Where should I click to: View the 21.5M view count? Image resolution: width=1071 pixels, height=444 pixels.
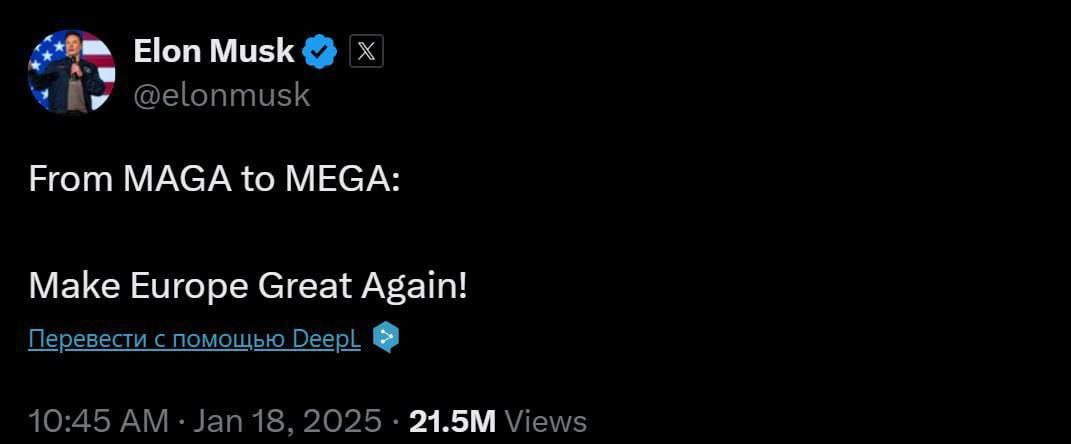click(x=452, y=421)
